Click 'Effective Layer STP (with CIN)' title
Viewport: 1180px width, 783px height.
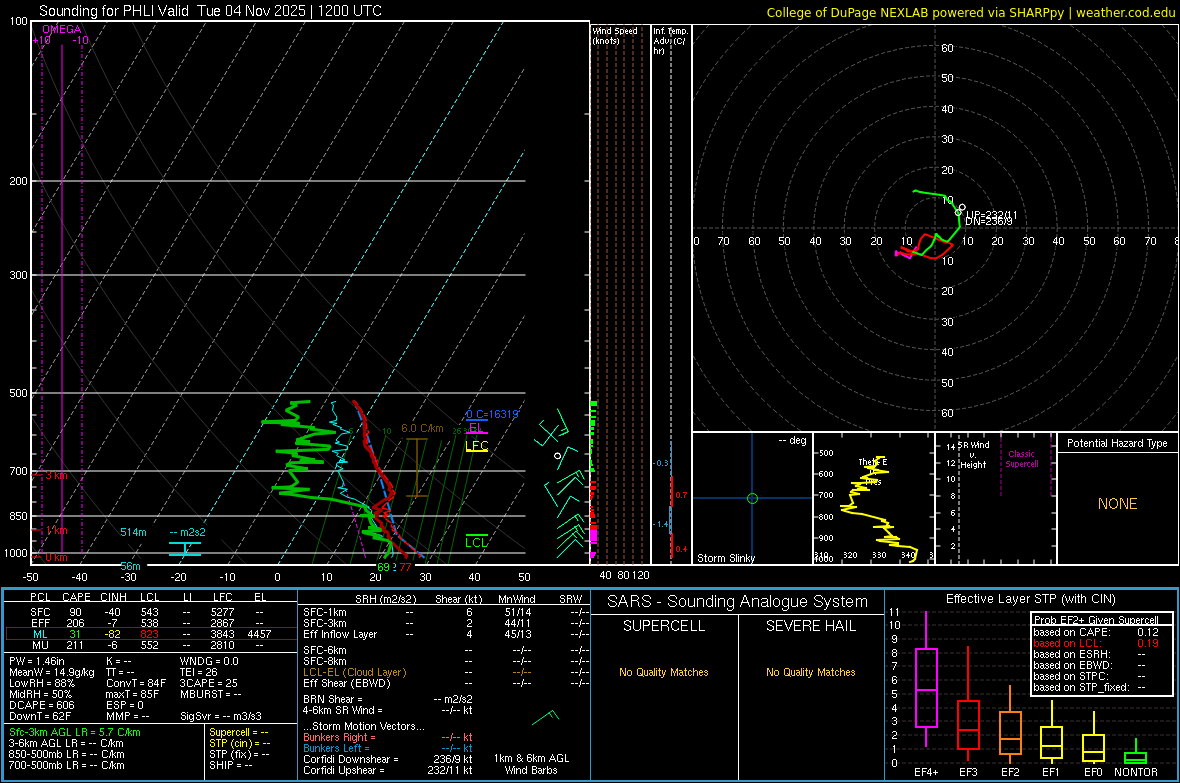pos(1030,599)
